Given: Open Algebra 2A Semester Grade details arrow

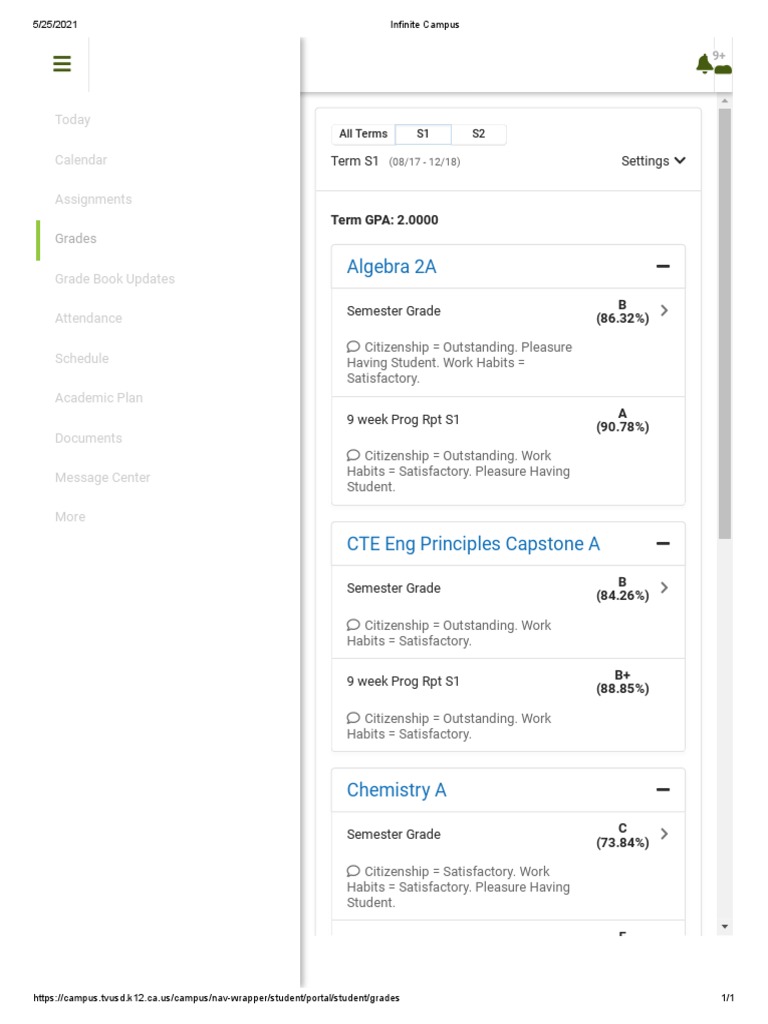Looking at the screenshot, I should [x=665, y=311].
